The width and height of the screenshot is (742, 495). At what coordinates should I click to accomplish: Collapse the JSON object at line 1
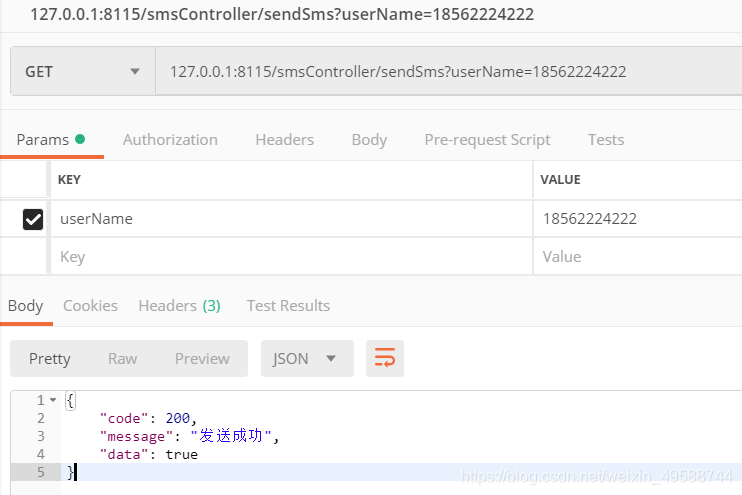53,400
